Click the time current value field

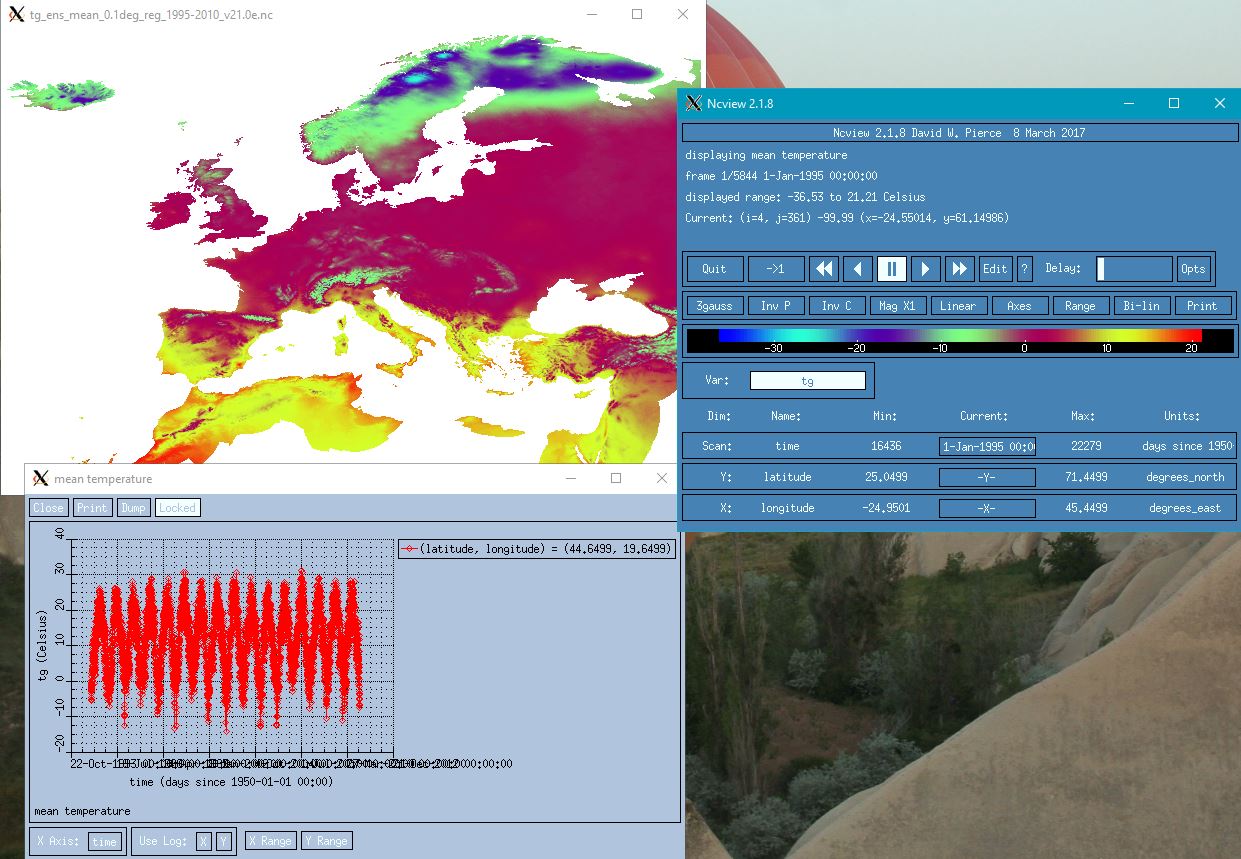[987, 446]
